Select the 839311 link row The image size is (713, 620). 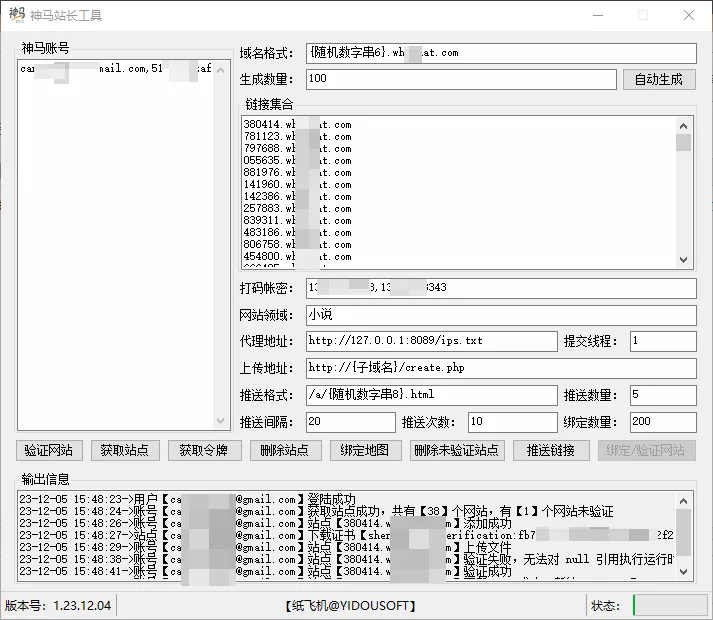point(297,220)
